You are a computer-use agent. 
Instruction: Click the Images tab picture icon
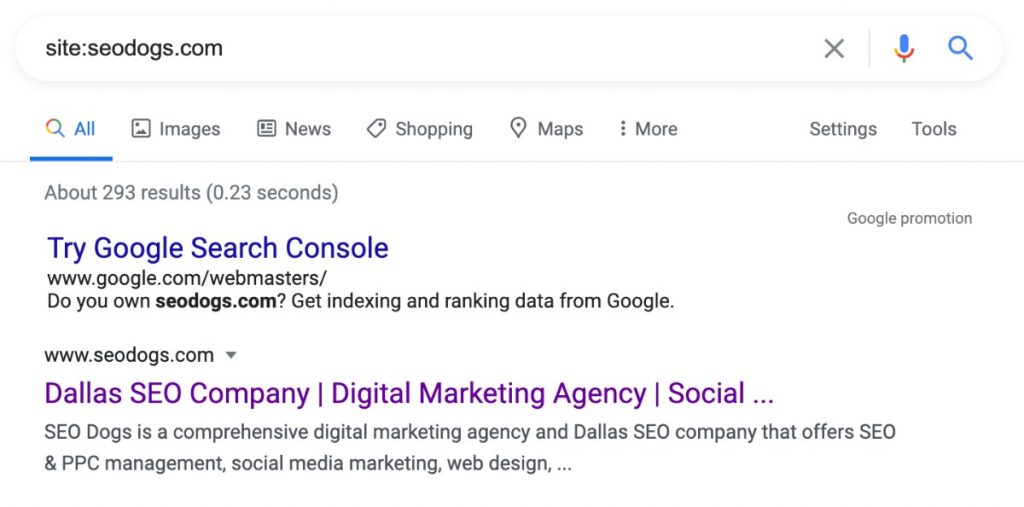[141, 129]
